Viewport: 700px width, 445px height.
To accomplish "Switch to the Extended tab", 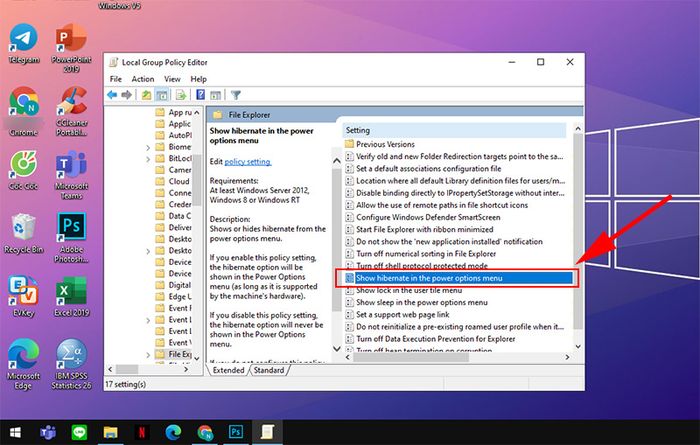I will coord(229,370).
